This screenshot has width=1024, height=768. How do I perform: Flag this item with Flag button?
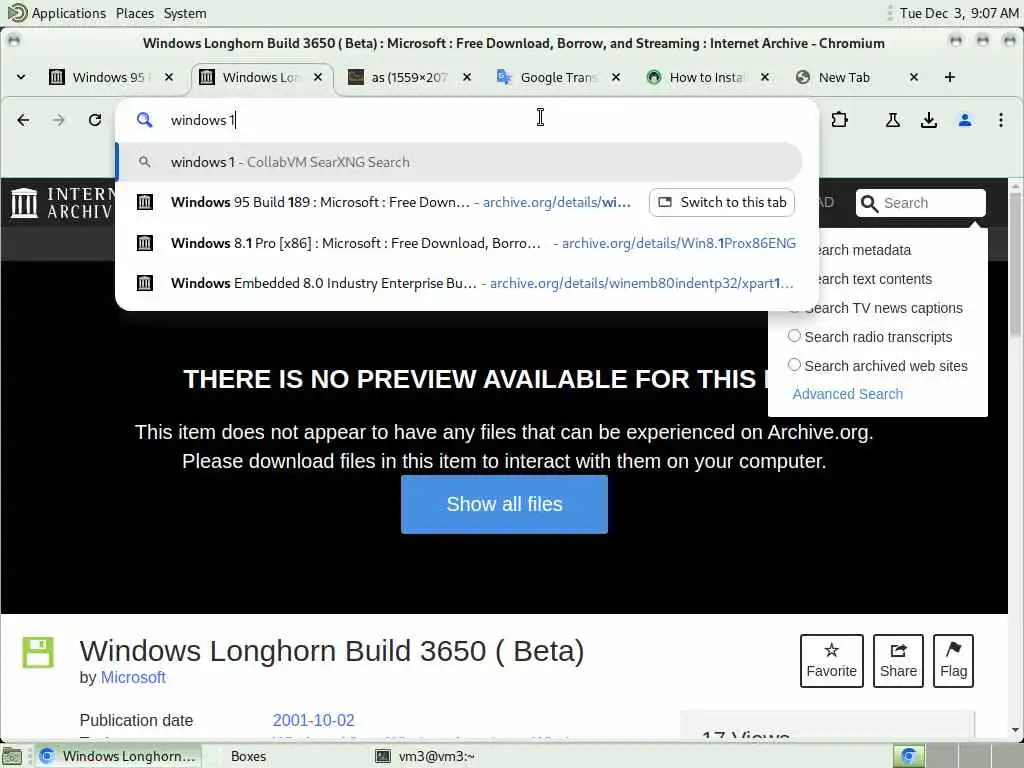(953, 661)
